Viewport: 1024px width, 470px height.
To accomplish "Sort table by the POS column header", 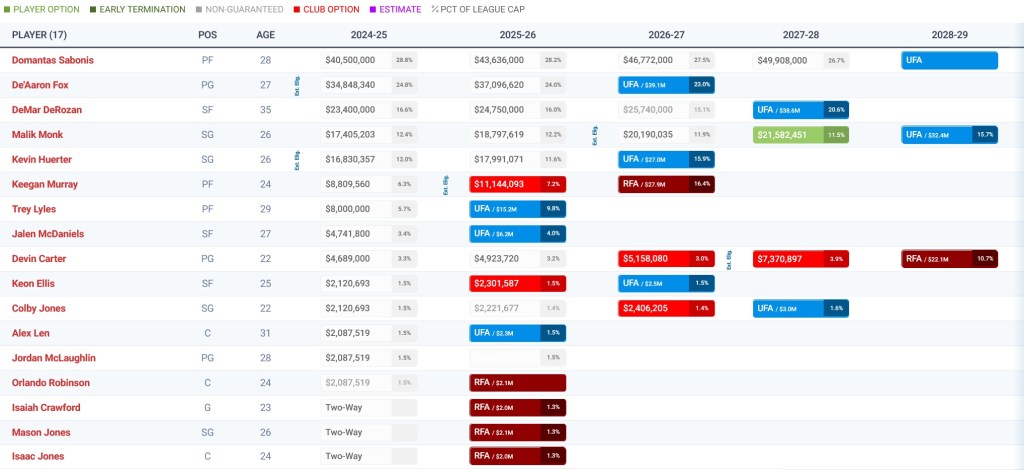I will click(206, 35).
